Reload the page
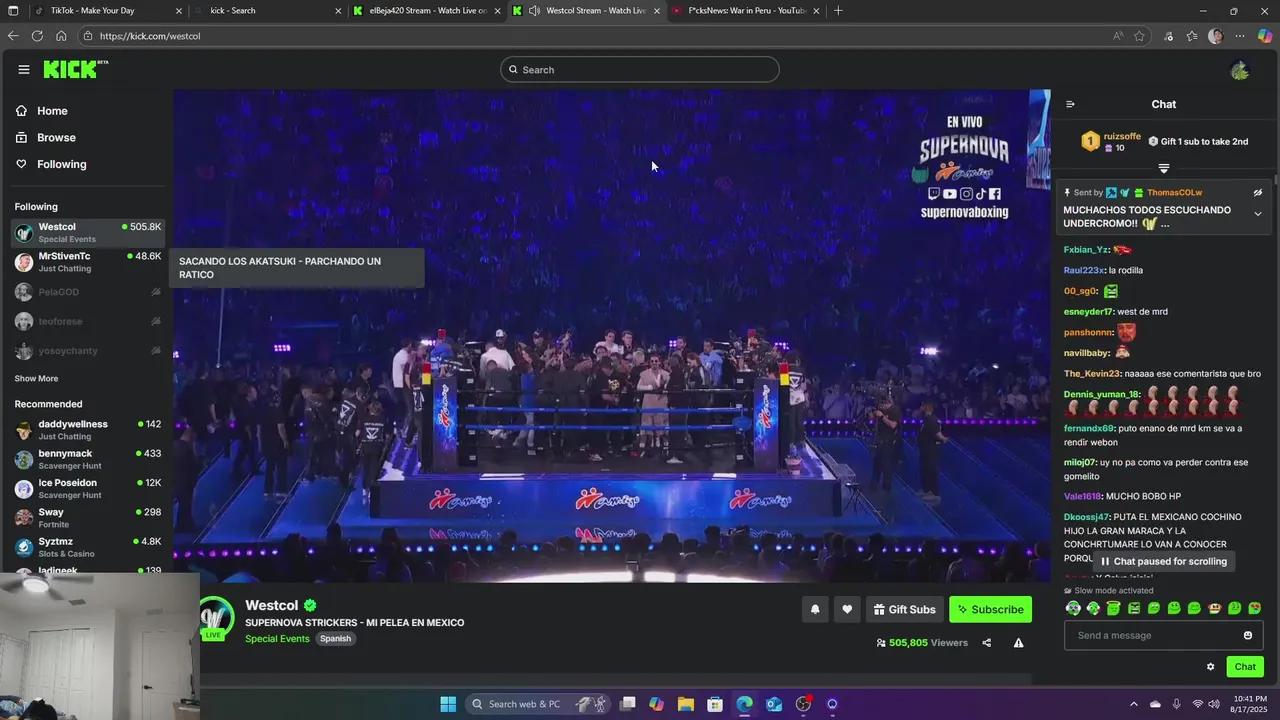Viewport: 1280px width, 720px height. (37, 36)
